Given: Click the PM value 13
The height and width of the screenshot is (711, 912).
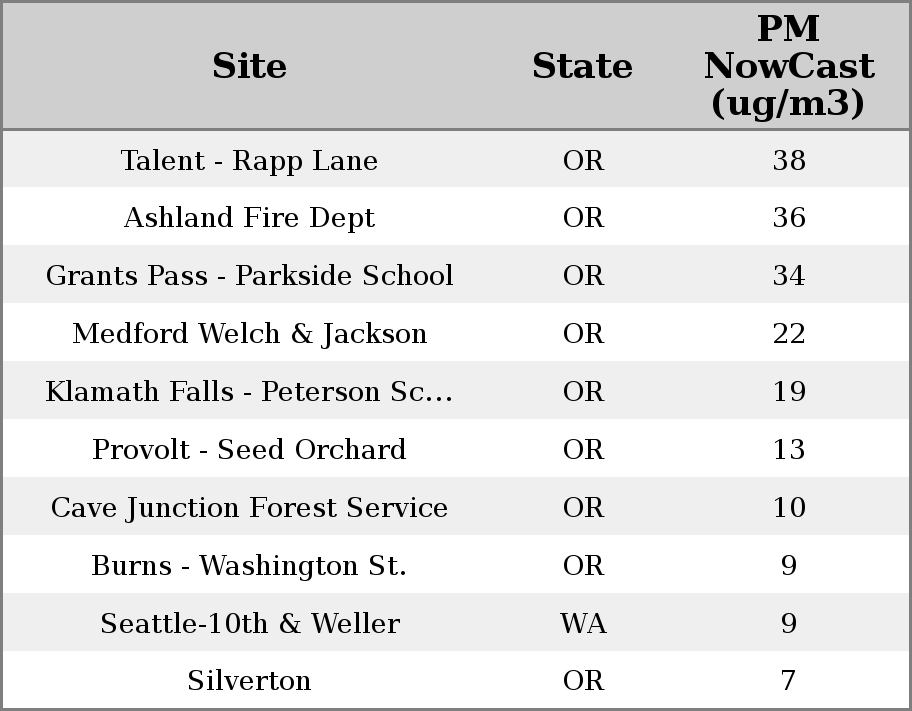Looking at the screenshot, I should (789, 450).
